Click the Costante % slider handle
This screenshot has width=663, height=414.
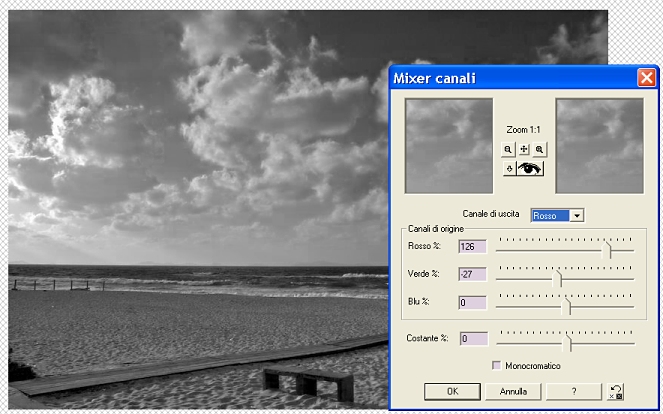[x=568, y=343]
